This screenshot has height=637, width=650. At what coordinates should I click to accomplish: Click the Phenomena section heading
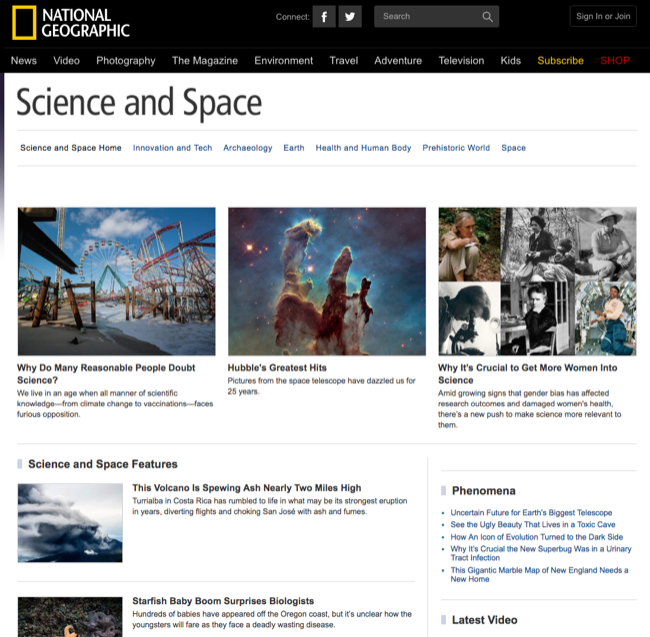[x=483, y=491]
